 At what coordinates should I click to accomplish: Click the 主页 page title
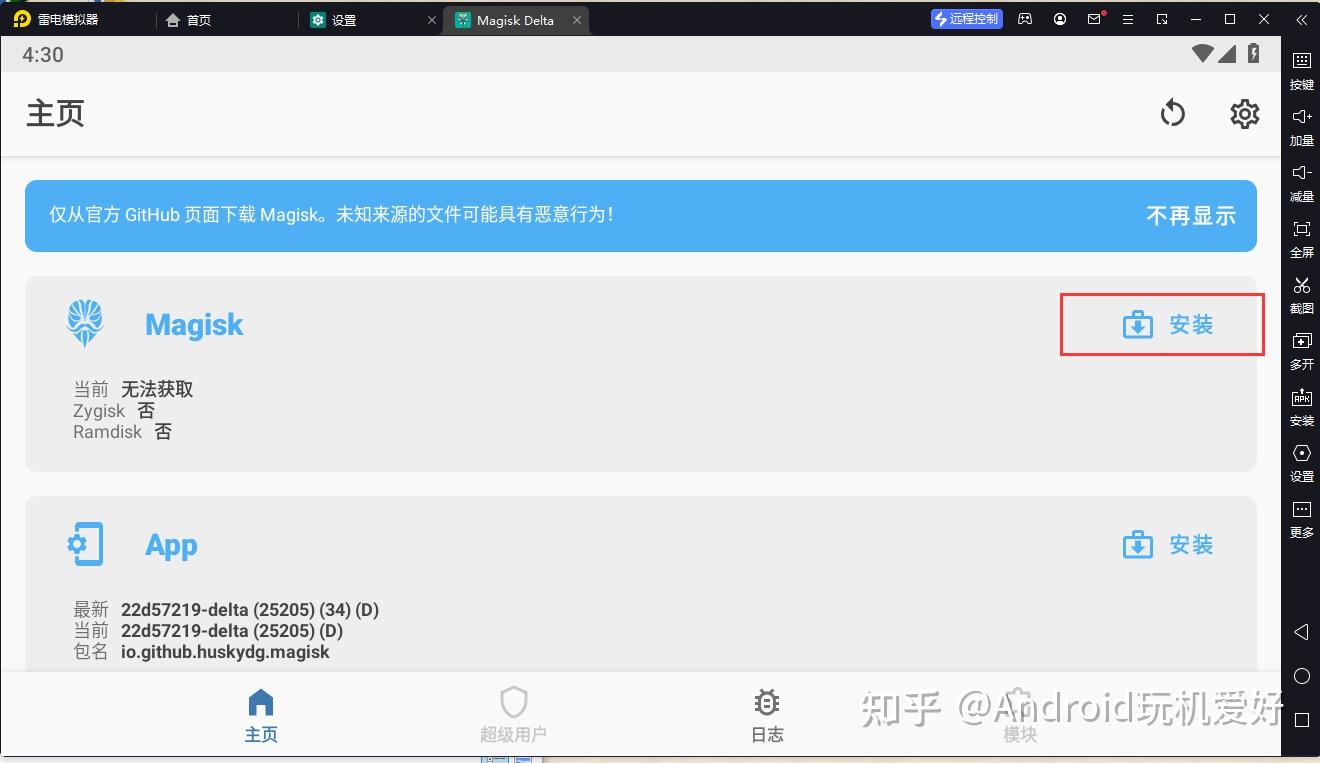[x=55, y=113]
